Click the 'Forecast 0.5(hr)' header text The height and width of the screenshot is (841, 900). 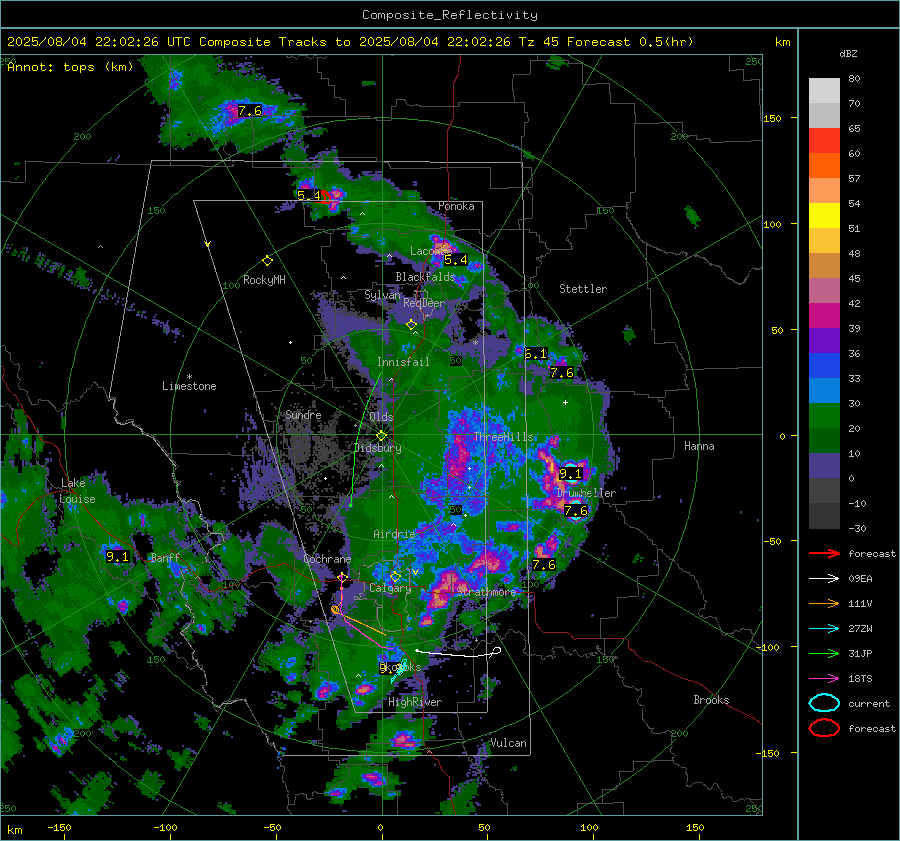(630, 42)
